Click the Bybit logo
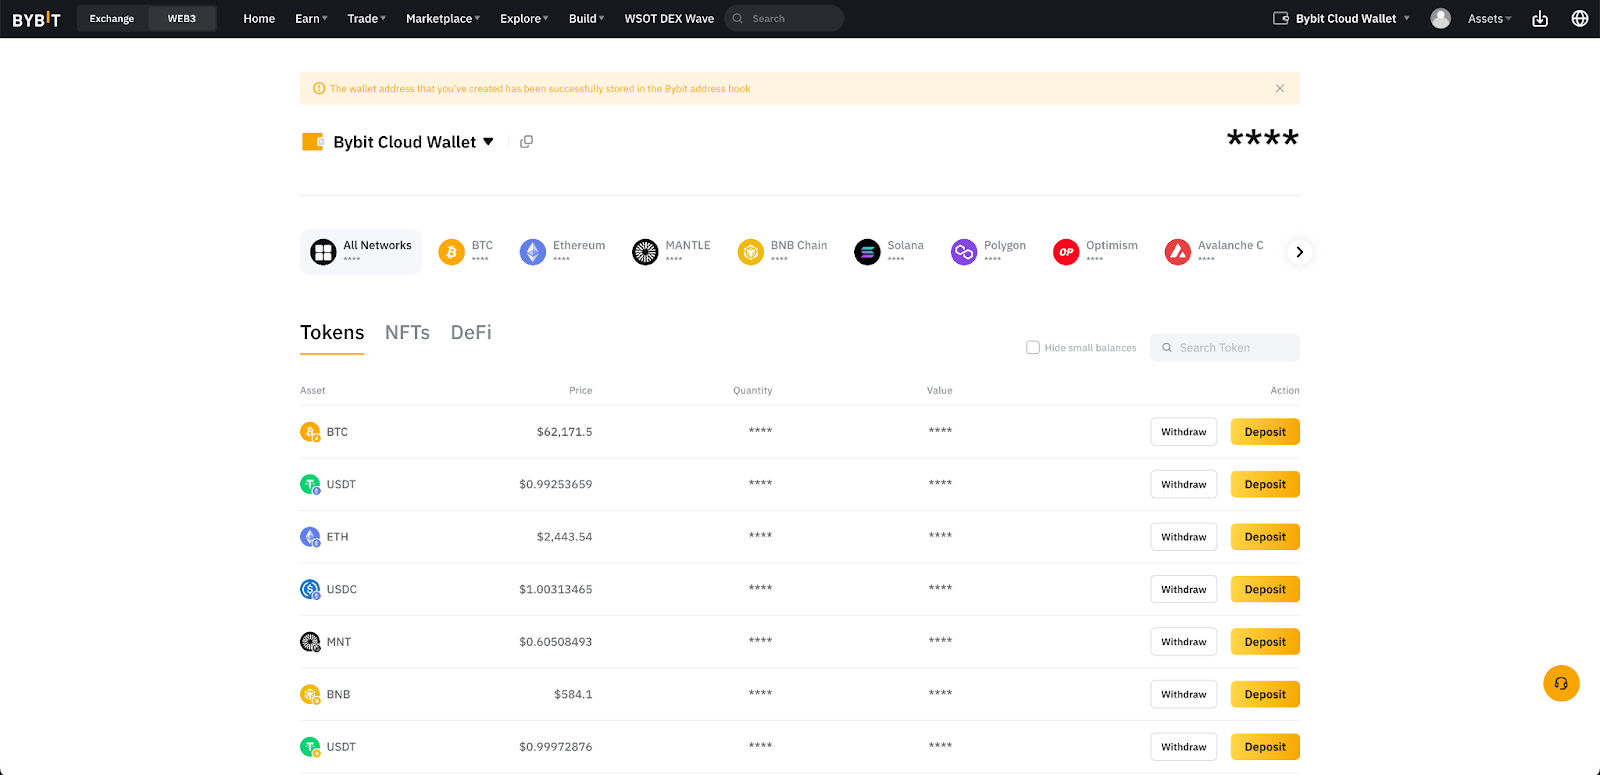The width and height of the screenshot is (1600, 775). coord(36,19)
